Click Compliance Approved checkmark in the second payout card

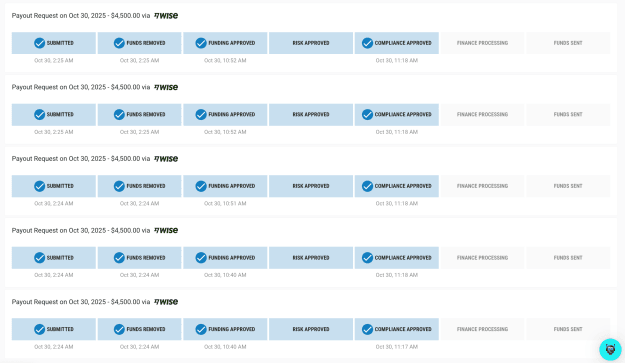[368, 115]
